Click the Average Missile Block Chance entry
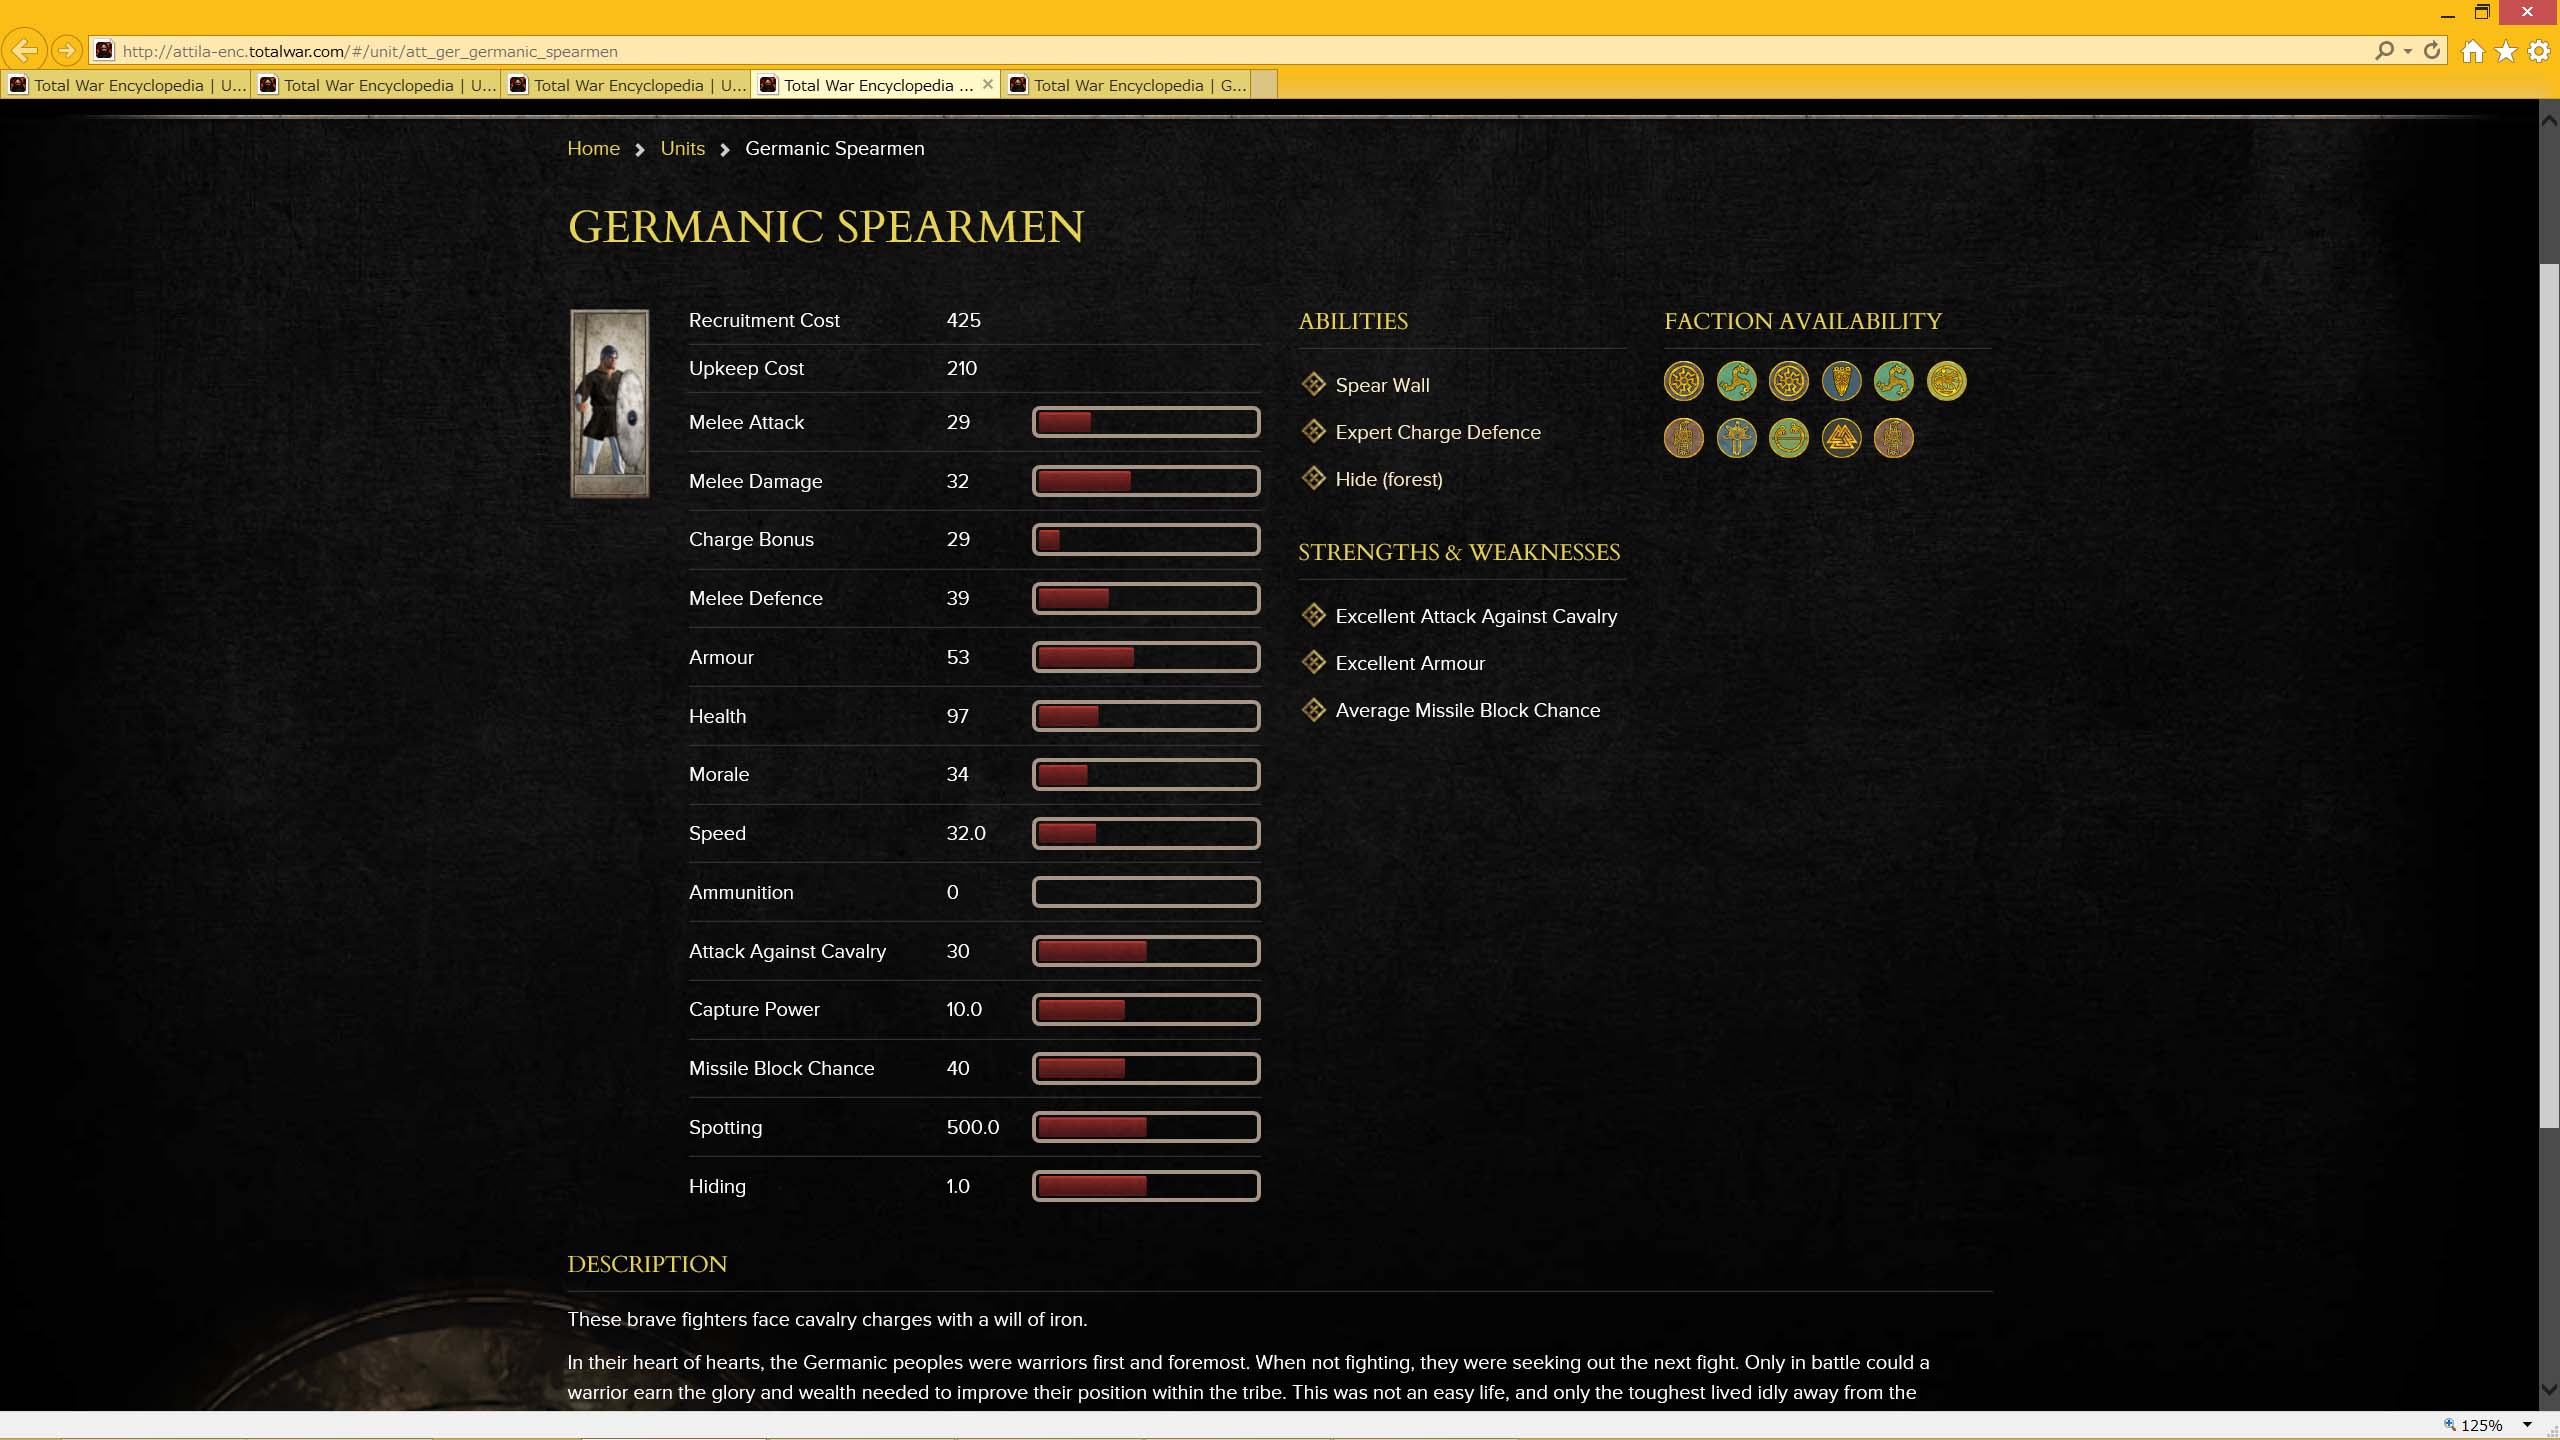 click(1467, 710)
